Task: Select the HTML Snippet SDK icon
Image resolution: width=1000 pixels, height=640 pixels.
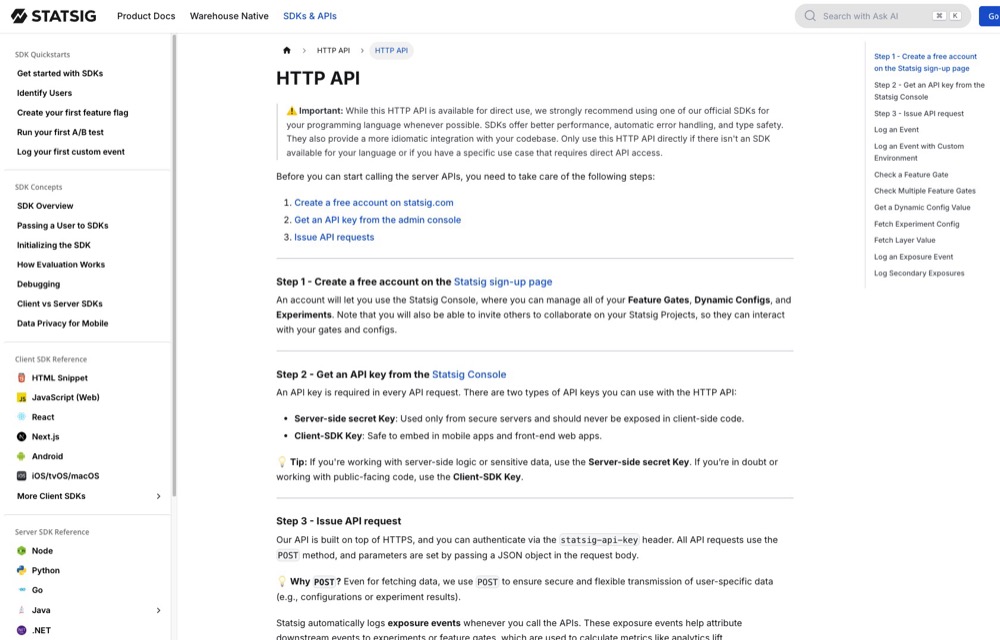Action: pyautogui.click(x=22, y=378)
